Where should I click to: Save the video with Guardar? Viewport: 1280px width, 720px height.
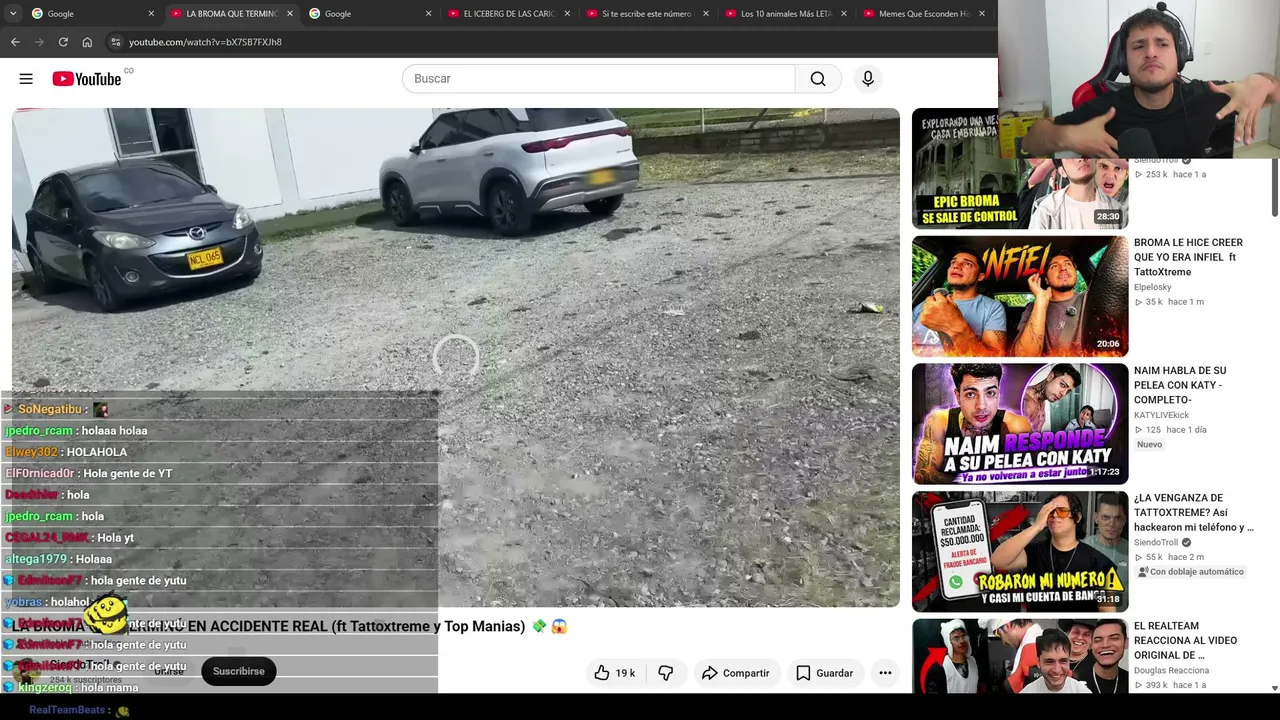(x=825, y=673)
